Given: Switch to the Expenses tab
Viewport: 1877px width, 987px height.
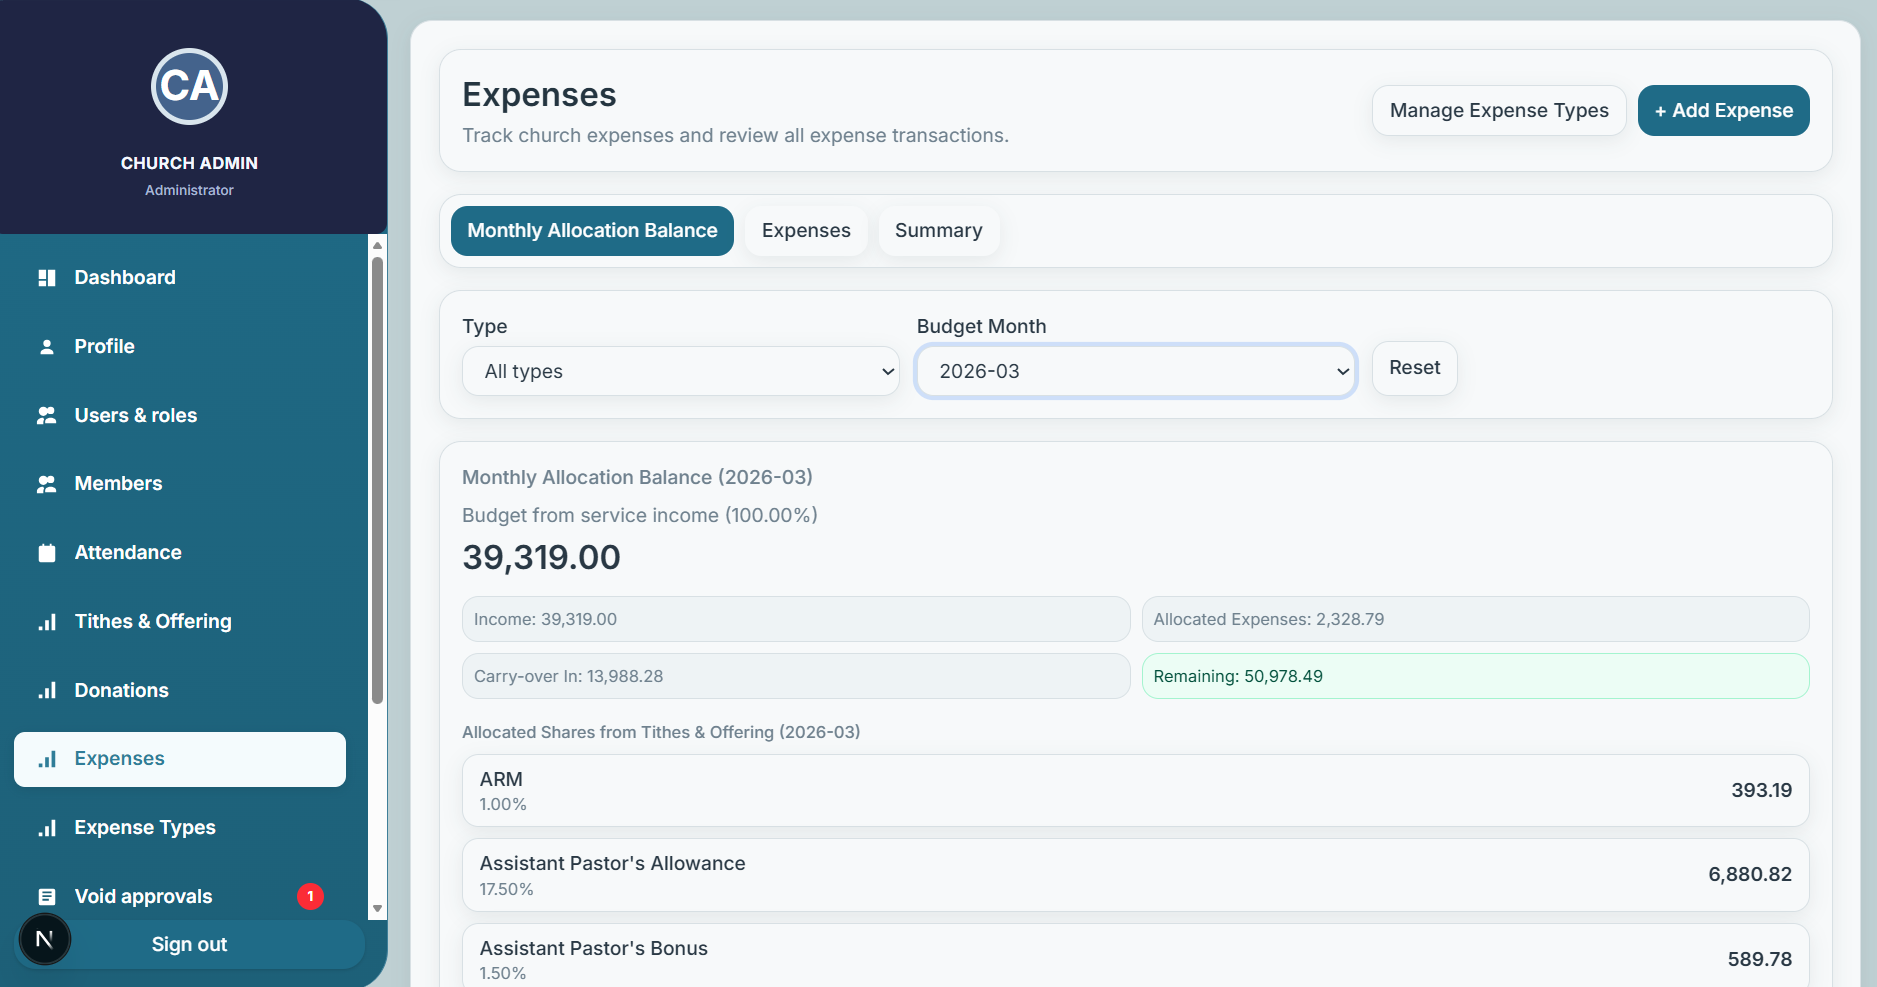Looking at the screenshot, I should point(805,231).
